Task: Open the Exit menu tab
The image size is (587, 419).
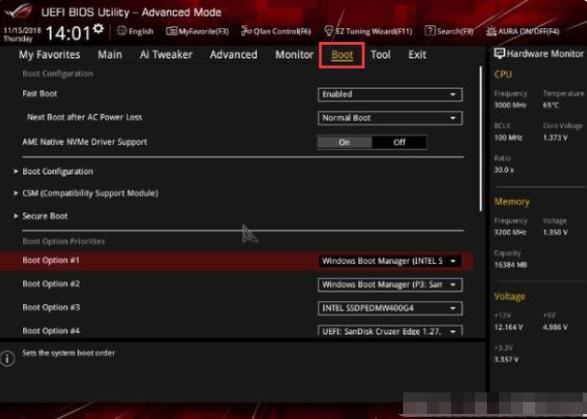Action: pyautogui.click(x=417, y=55)
